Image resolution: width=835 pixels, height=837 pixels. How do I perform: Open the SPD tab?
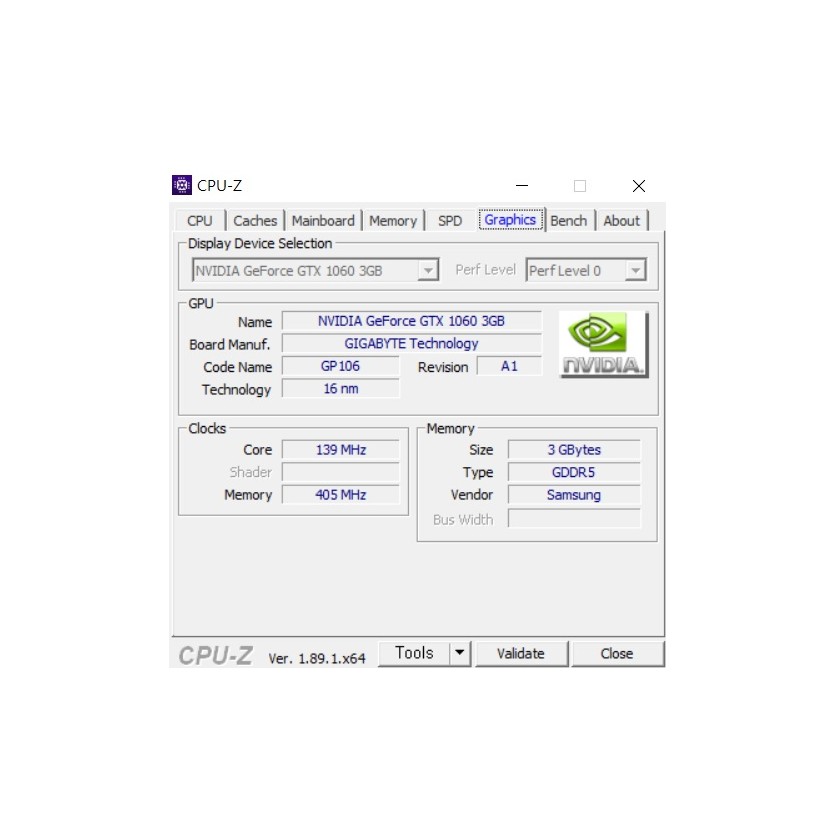pyautogui.click(x=450, y=220)
